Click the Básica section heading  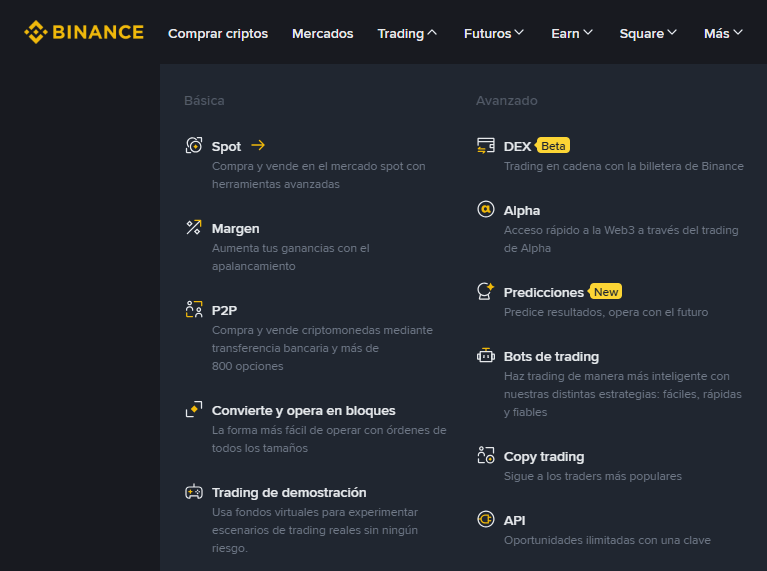pyautogui.click(x=204, y=100)
